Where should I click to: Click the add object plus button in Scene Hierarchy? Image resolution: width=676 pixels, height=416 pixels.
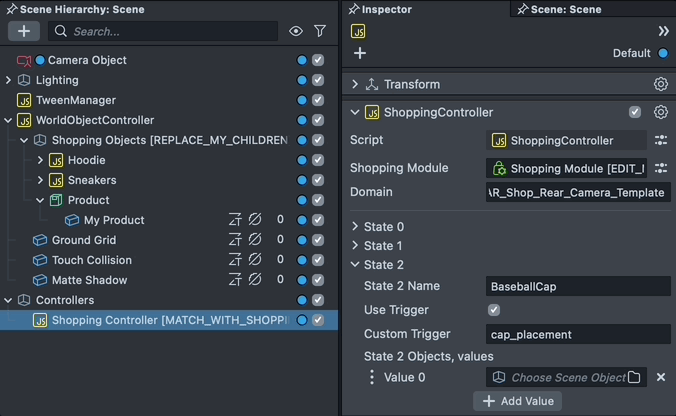[24, 31]
